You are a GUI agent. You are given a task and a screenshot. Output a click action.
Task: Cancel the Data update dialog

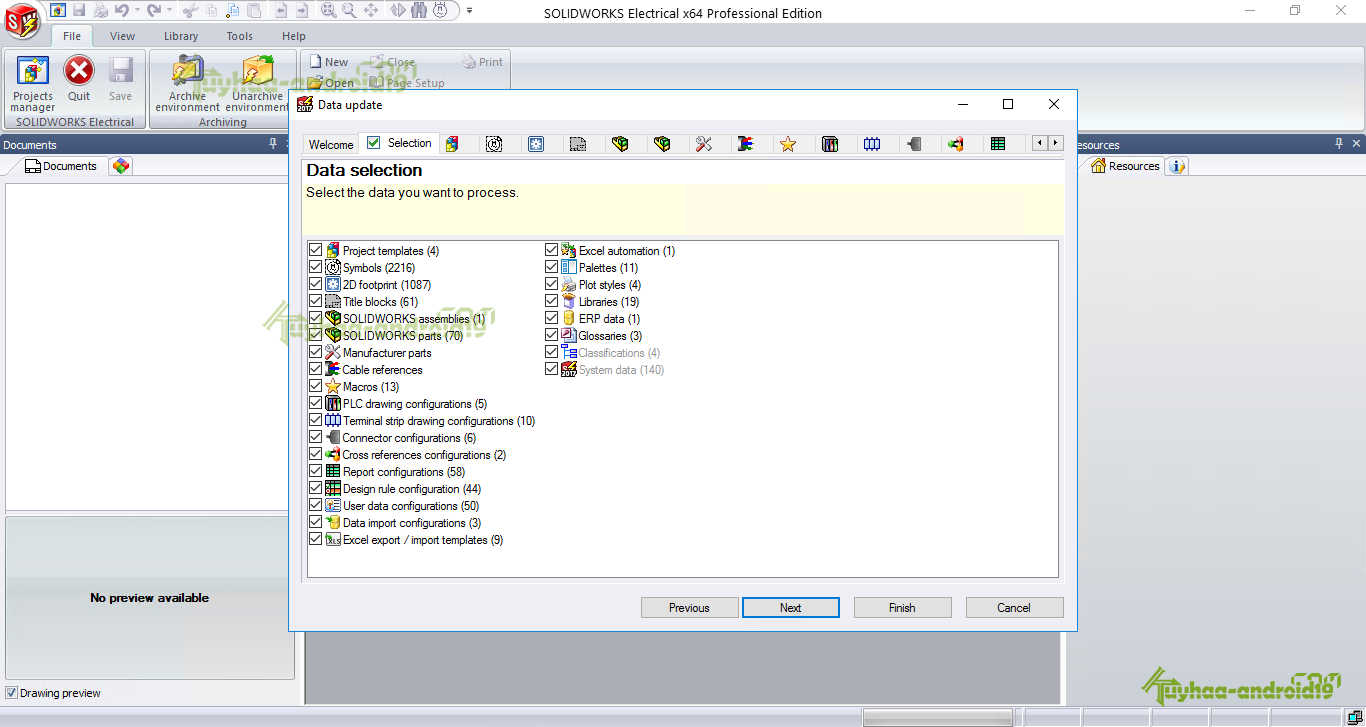1014,607
